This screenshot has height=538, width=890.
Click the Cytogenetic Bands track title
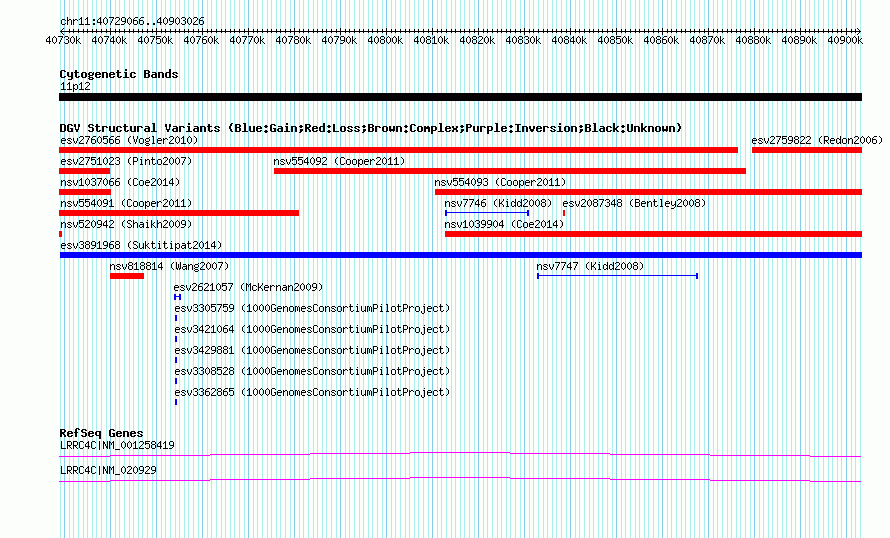[119, 74]
